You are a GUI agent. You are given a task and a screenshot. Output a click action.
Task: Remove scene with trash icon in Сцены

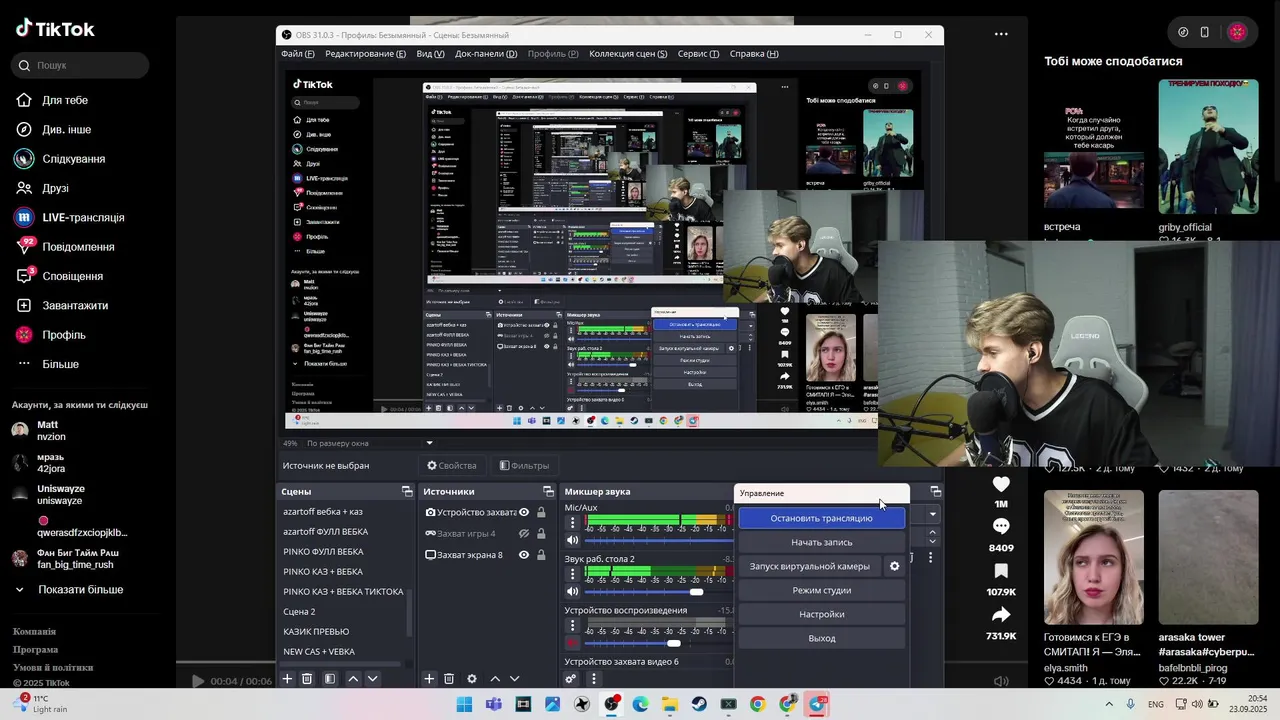point(307,679)
